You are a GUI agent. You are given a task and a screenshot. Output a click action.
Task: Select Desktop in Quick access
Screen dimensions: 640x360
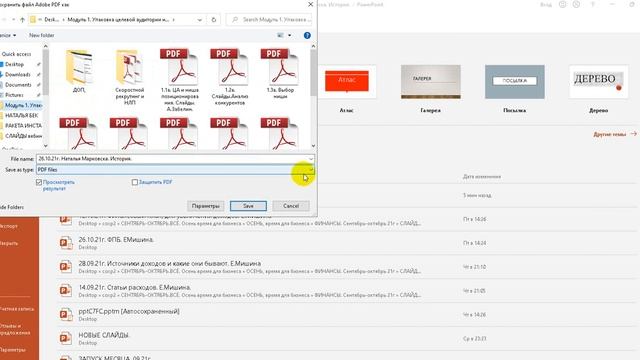tap(14, 64)
